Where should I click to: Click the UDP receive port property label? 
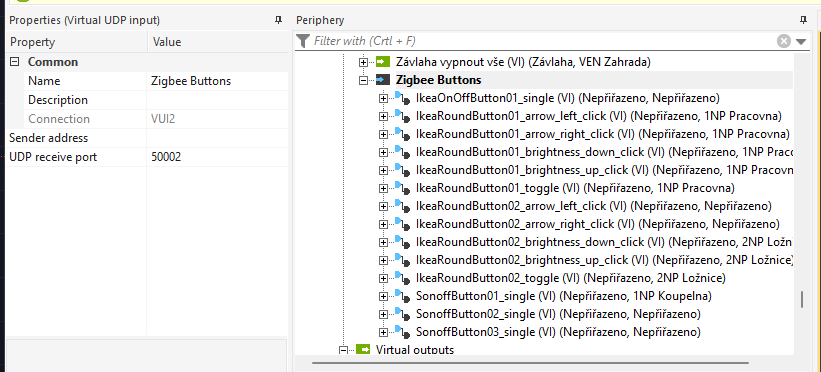(53, 157)
